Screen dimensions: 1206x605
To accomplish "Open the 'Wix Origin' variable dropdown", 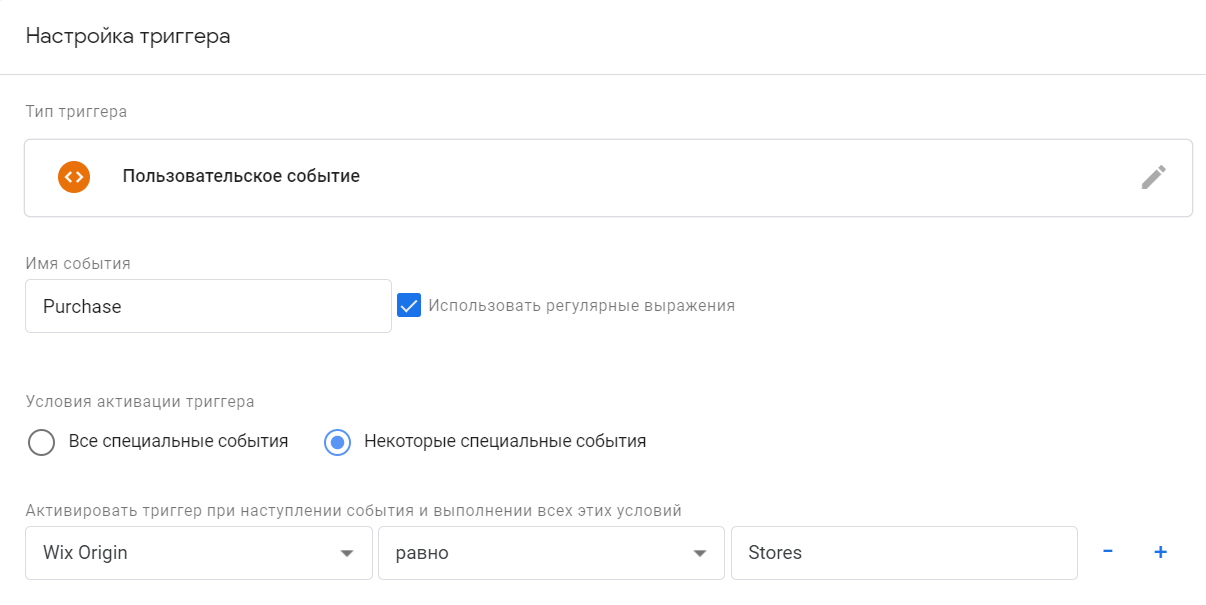I will point(199,553).
